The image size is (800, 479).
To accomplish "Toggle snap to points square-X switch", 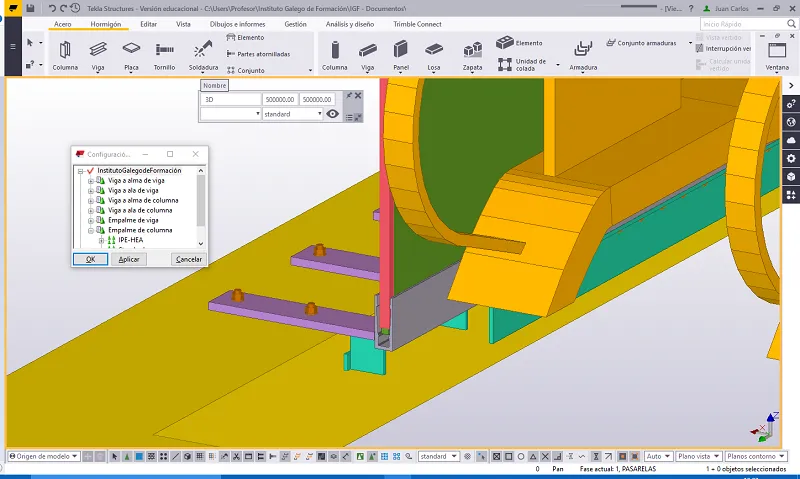I will click(x=496, y=456).
